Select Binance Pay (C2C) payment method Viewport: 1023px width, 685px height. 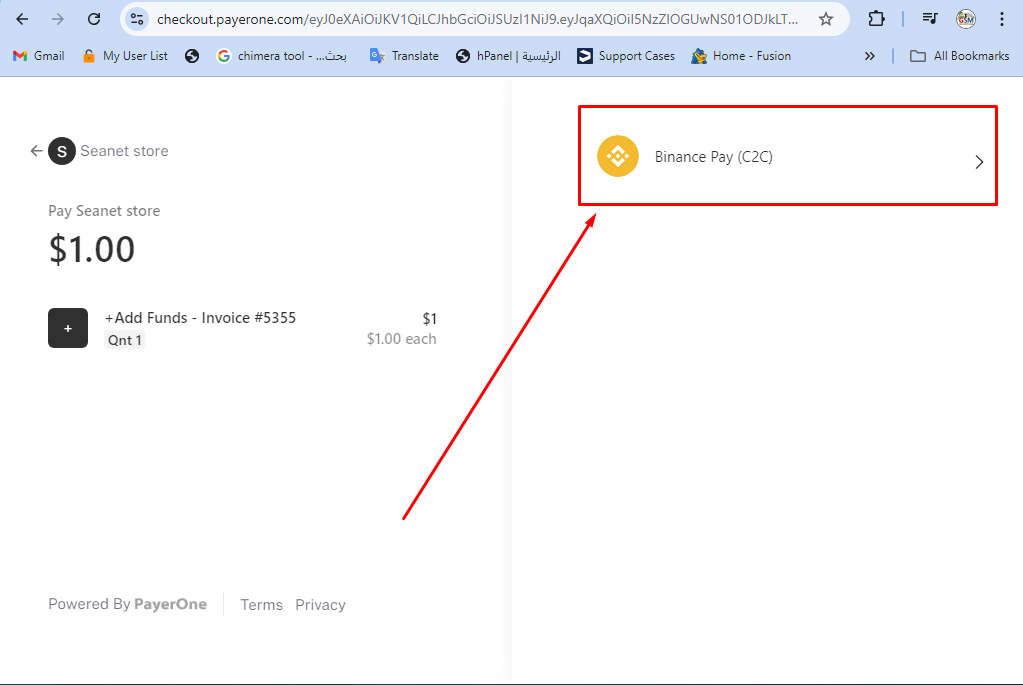tap(788, 156)
